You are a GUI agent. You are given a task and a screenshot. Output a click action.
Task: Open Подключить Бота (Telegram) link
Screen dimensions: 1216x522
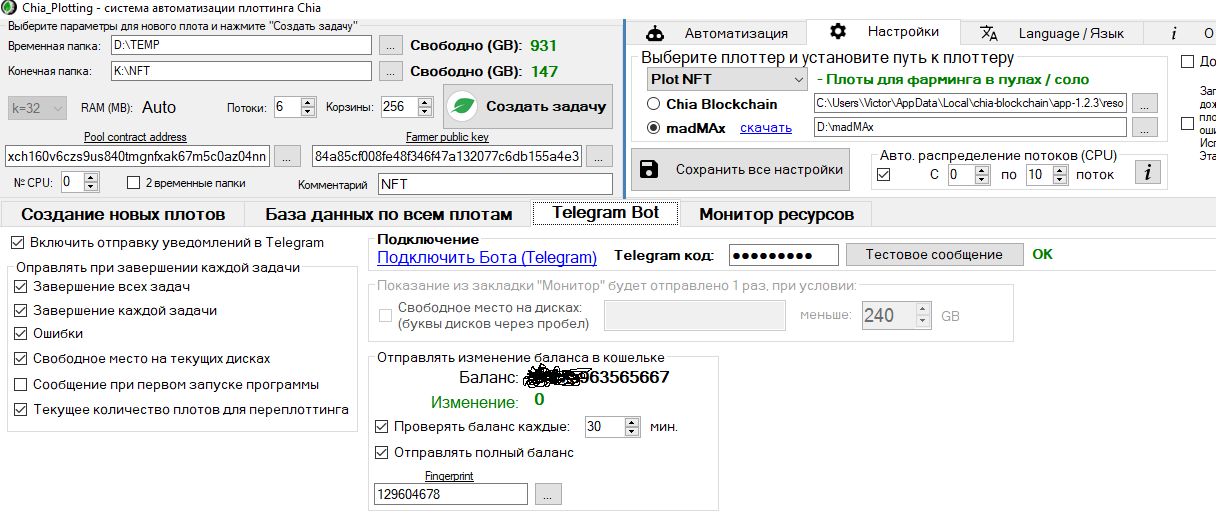tap(486, 258)
